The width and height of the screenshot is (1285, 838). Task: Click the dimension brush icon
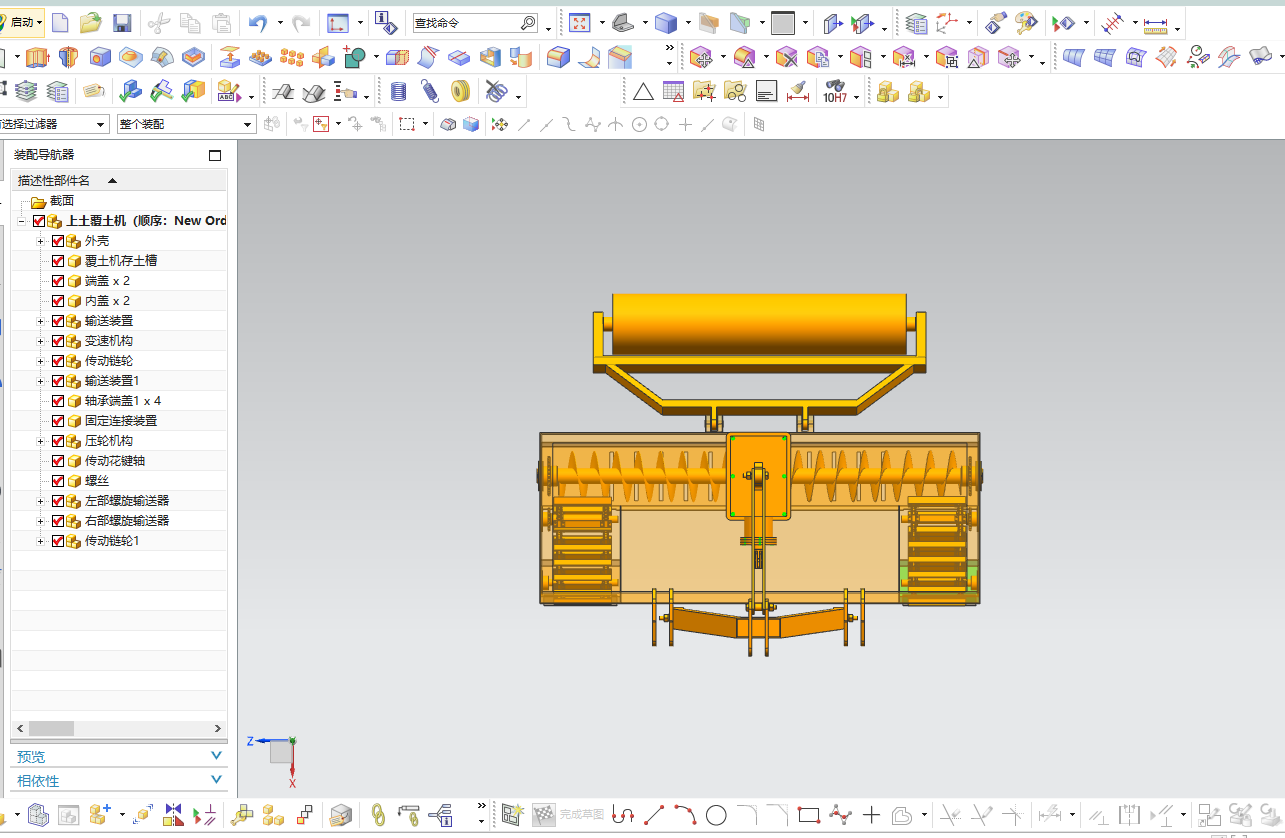(797, 92)
